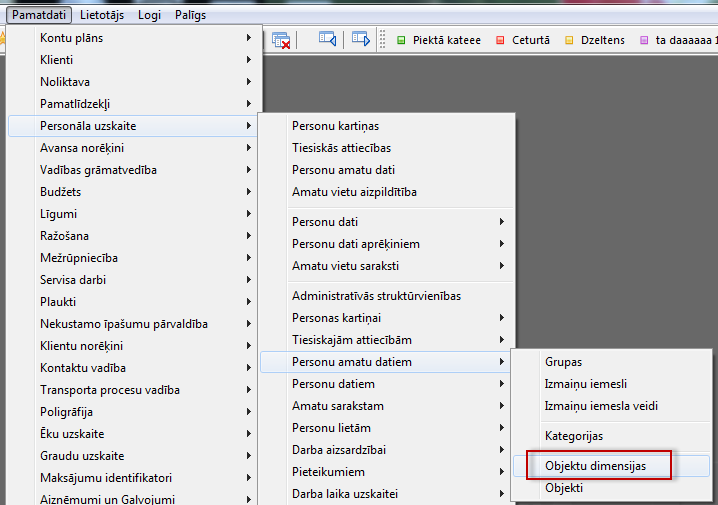Select Personu amatu datiem item

point(386,362)
